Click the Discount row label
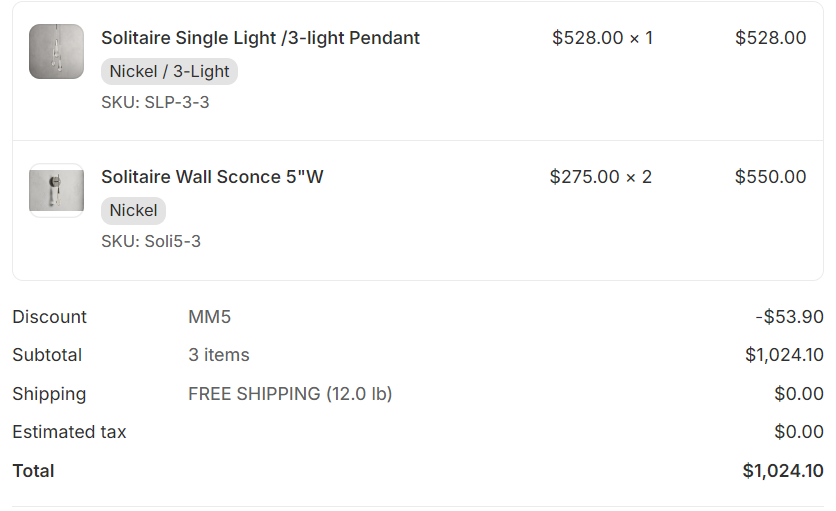The width and height of the screenshot is (836, 511). click(49, 317)
